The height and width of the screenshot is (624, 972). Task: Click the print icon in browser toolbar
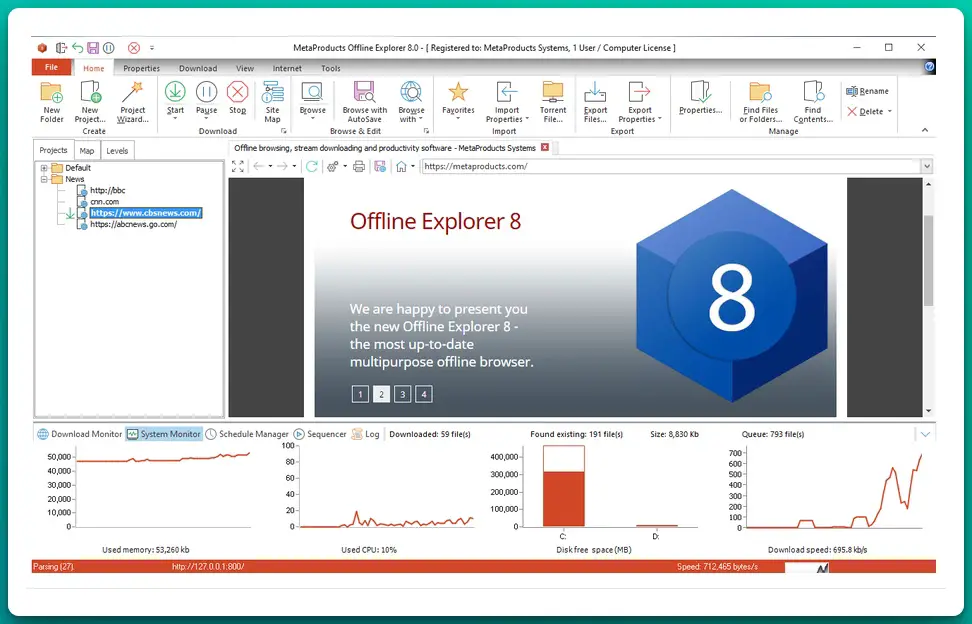pyautogui.click(x=359, y=166)
